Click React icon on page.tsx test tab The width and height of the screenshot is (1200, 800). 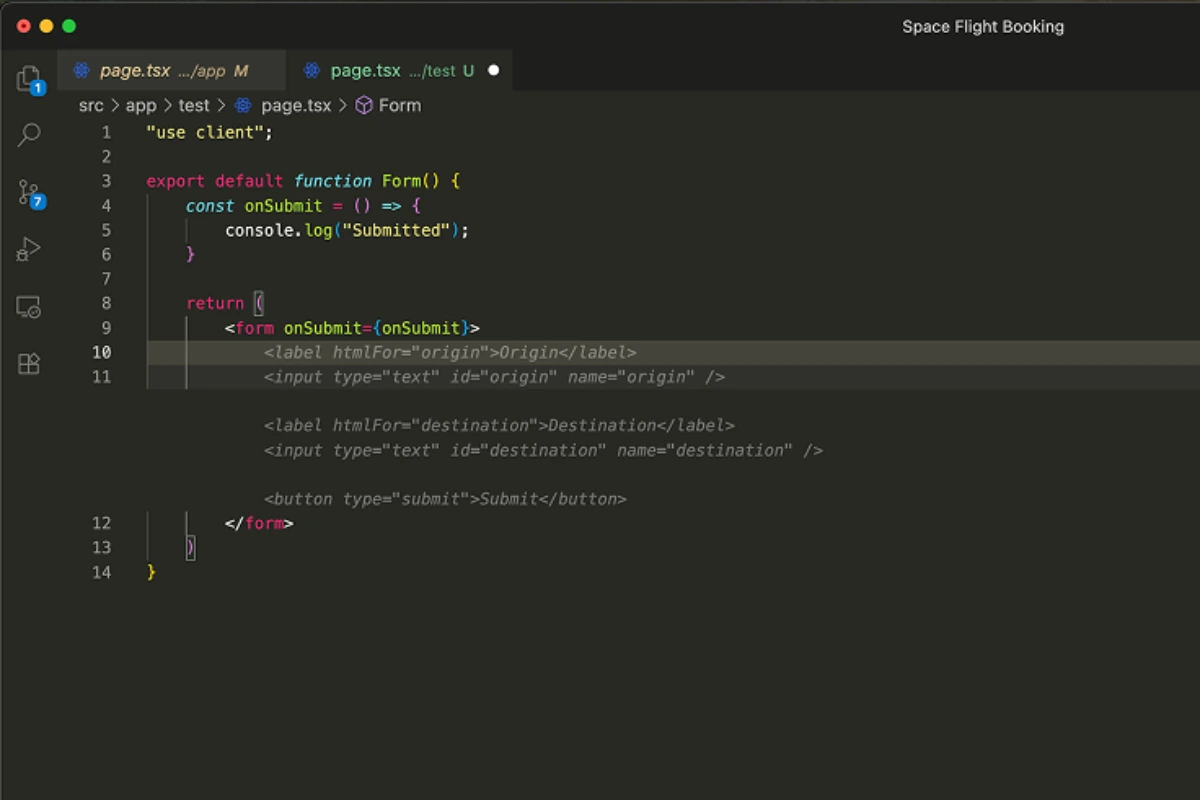tap(312, 71)
